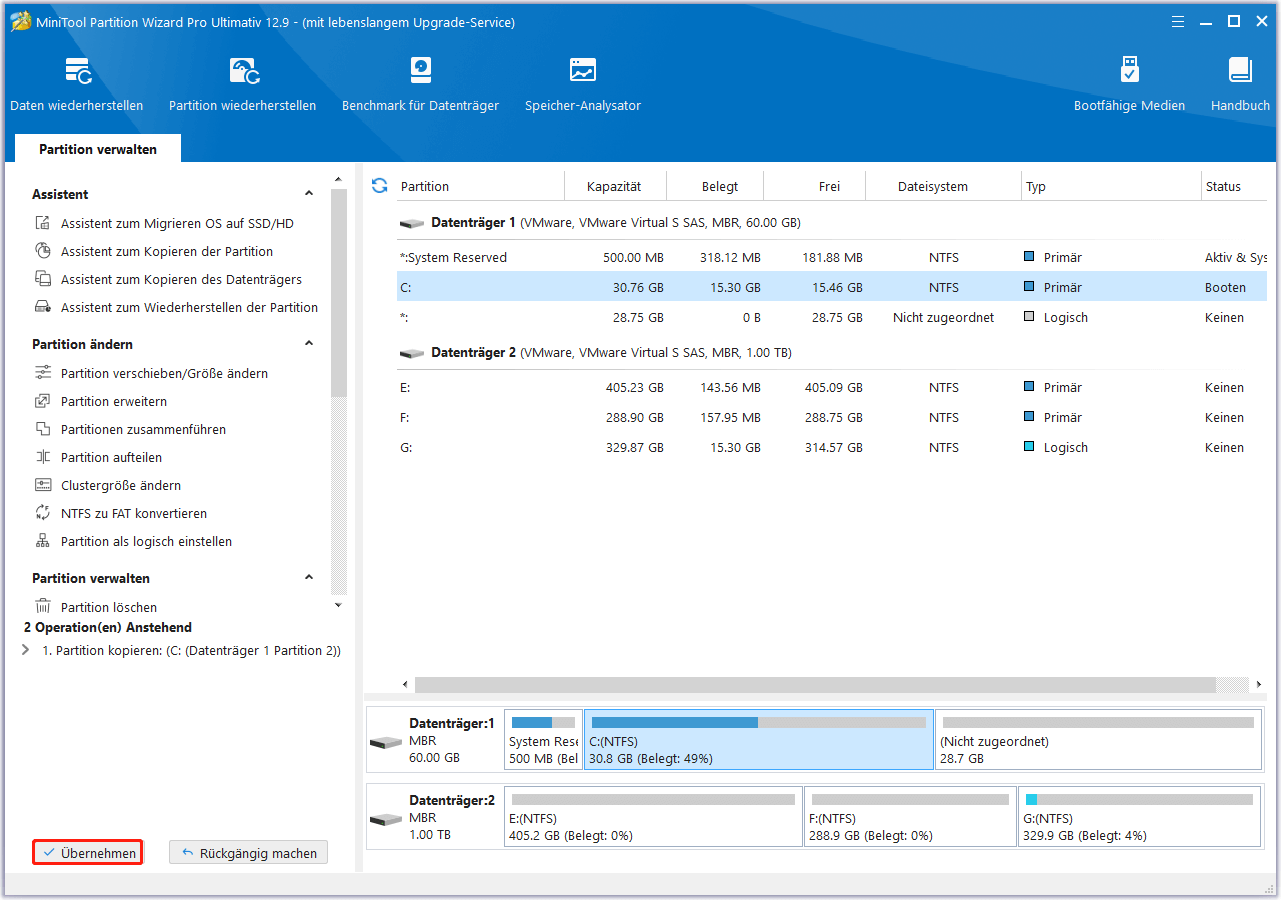Click 405.23 GB capacity of E:
The image size is (1281, 901).
coord(634,388)
